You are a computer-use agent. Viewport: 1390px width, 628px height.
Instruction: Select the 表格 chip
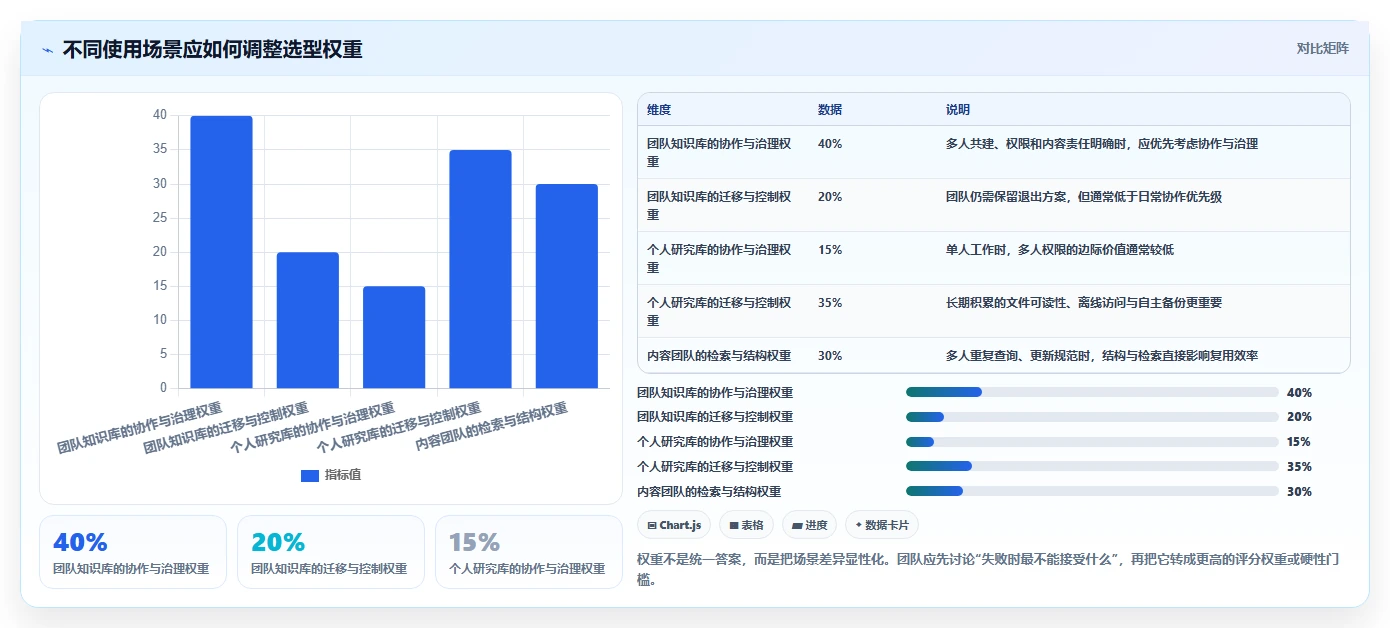click(x=746, y=525)
